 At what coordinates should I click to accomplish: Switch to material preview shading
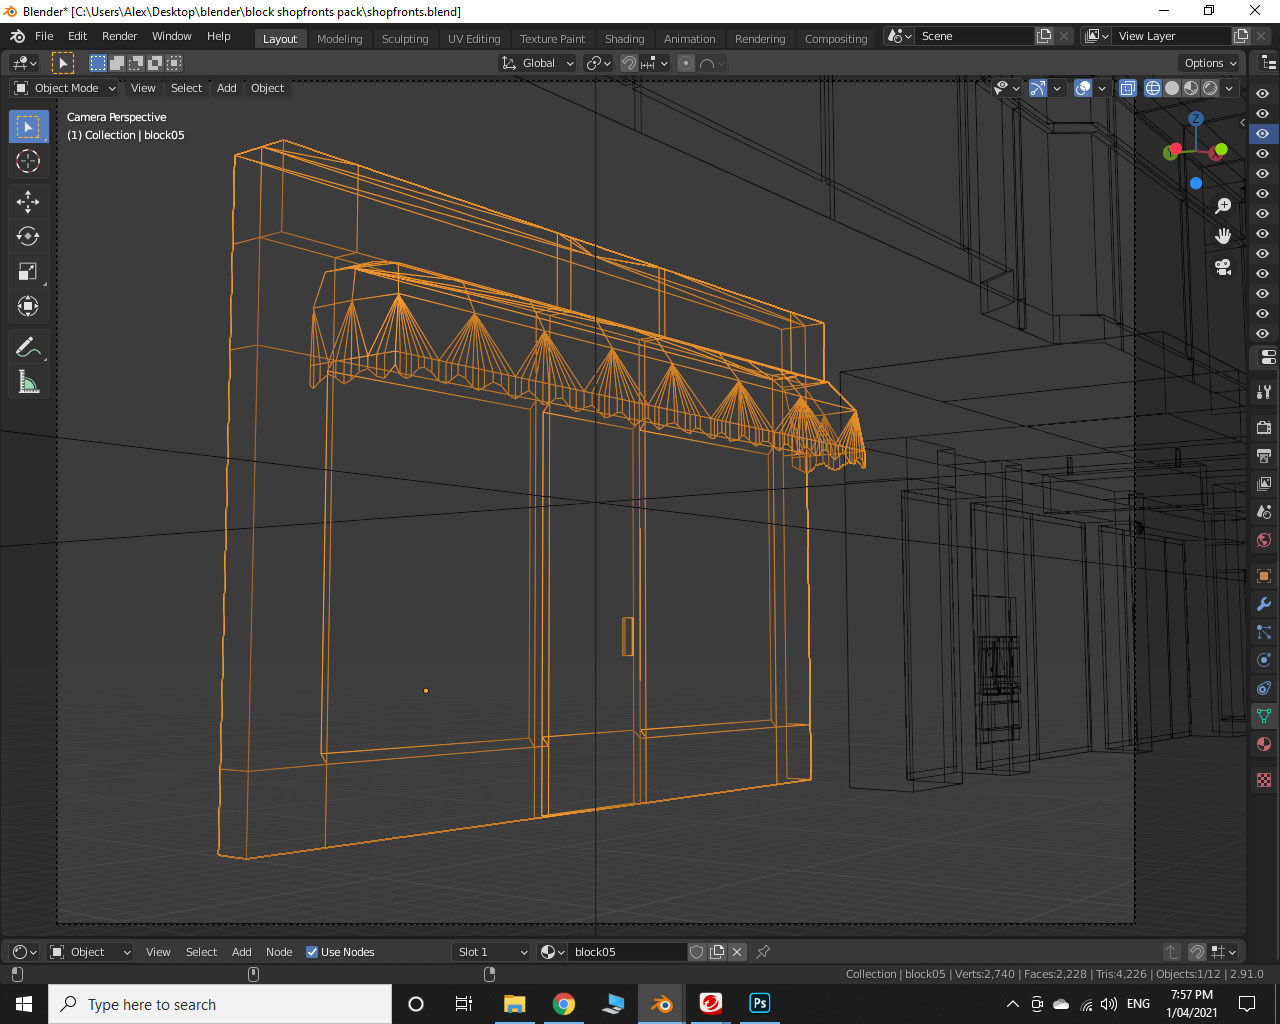tap(1191, 88)
